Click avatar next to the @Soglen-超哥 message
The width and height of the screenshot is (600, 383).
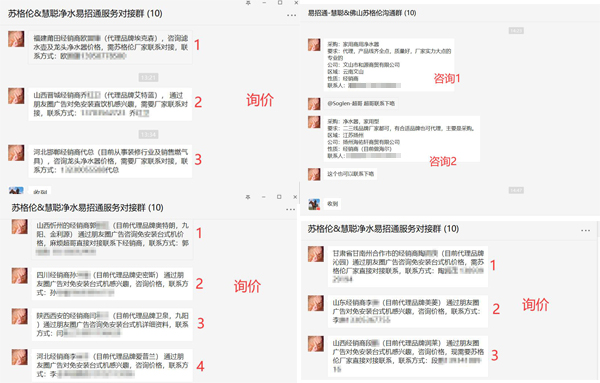click(x=314, y=104)
